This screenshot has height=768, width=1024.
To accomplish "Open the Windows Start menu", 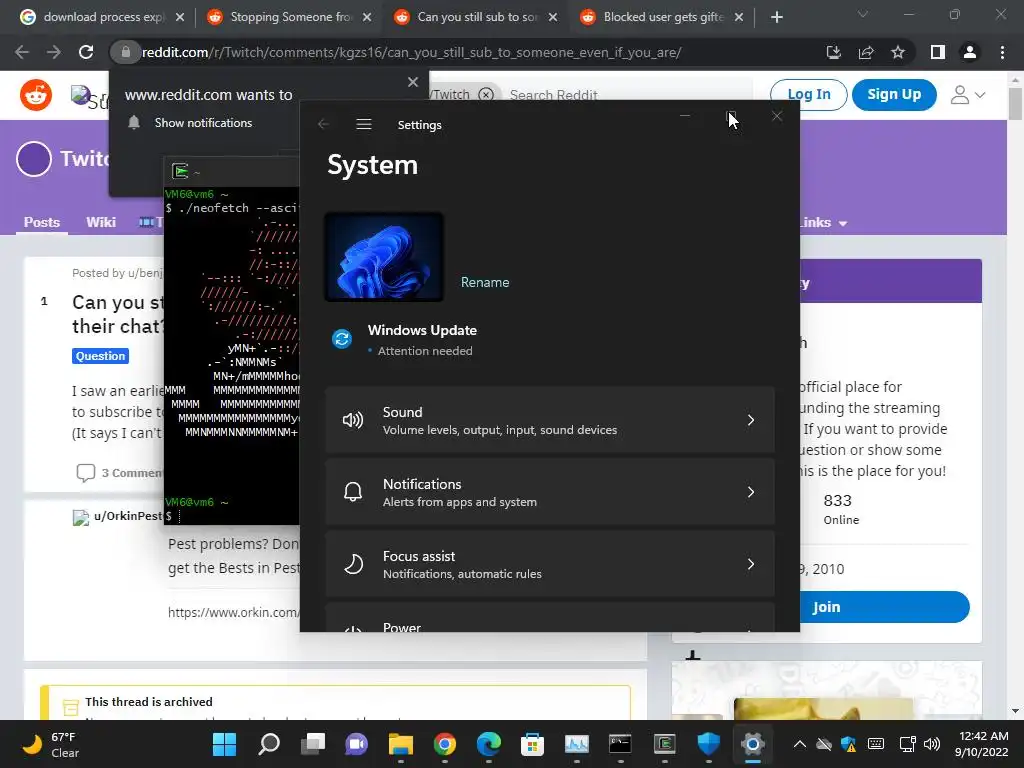I will pyautogui.click(x=224, y=744).
